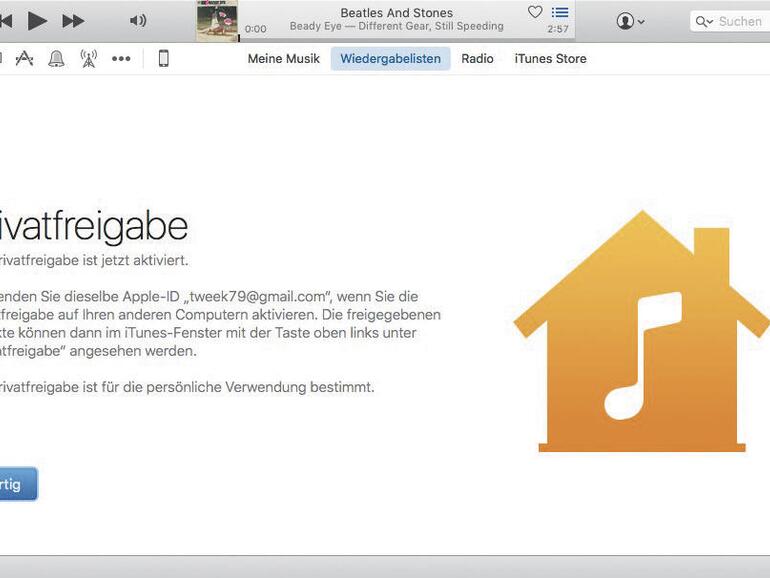Click the remaining time 2:57
Viewport: 770px width, 578px height.
pyautogui.click(x=558, y=29)
